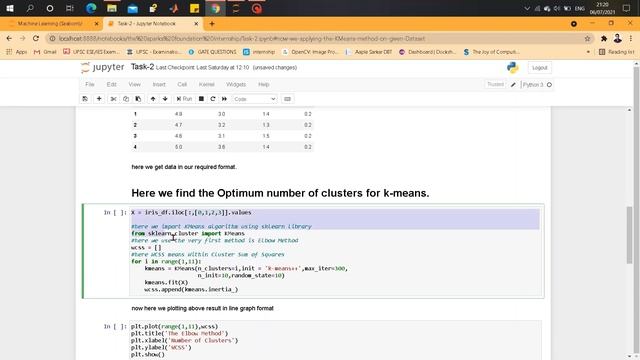Screen dimensions: 640x360
Task: Open the browser profile avatar
Action: click(x=618, y=38)
